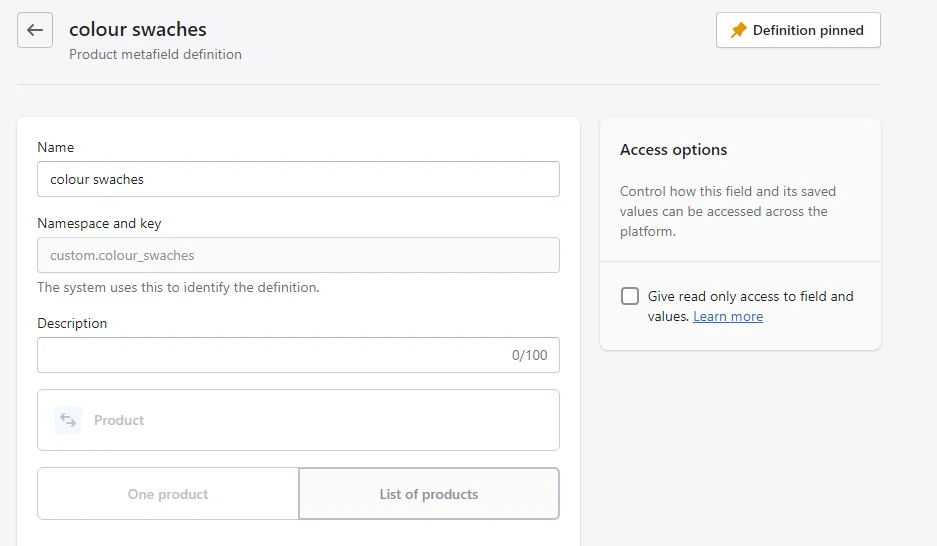Unpin via the Definition pinned button
This screenshot has width=937, height=546.
[798, 30]
